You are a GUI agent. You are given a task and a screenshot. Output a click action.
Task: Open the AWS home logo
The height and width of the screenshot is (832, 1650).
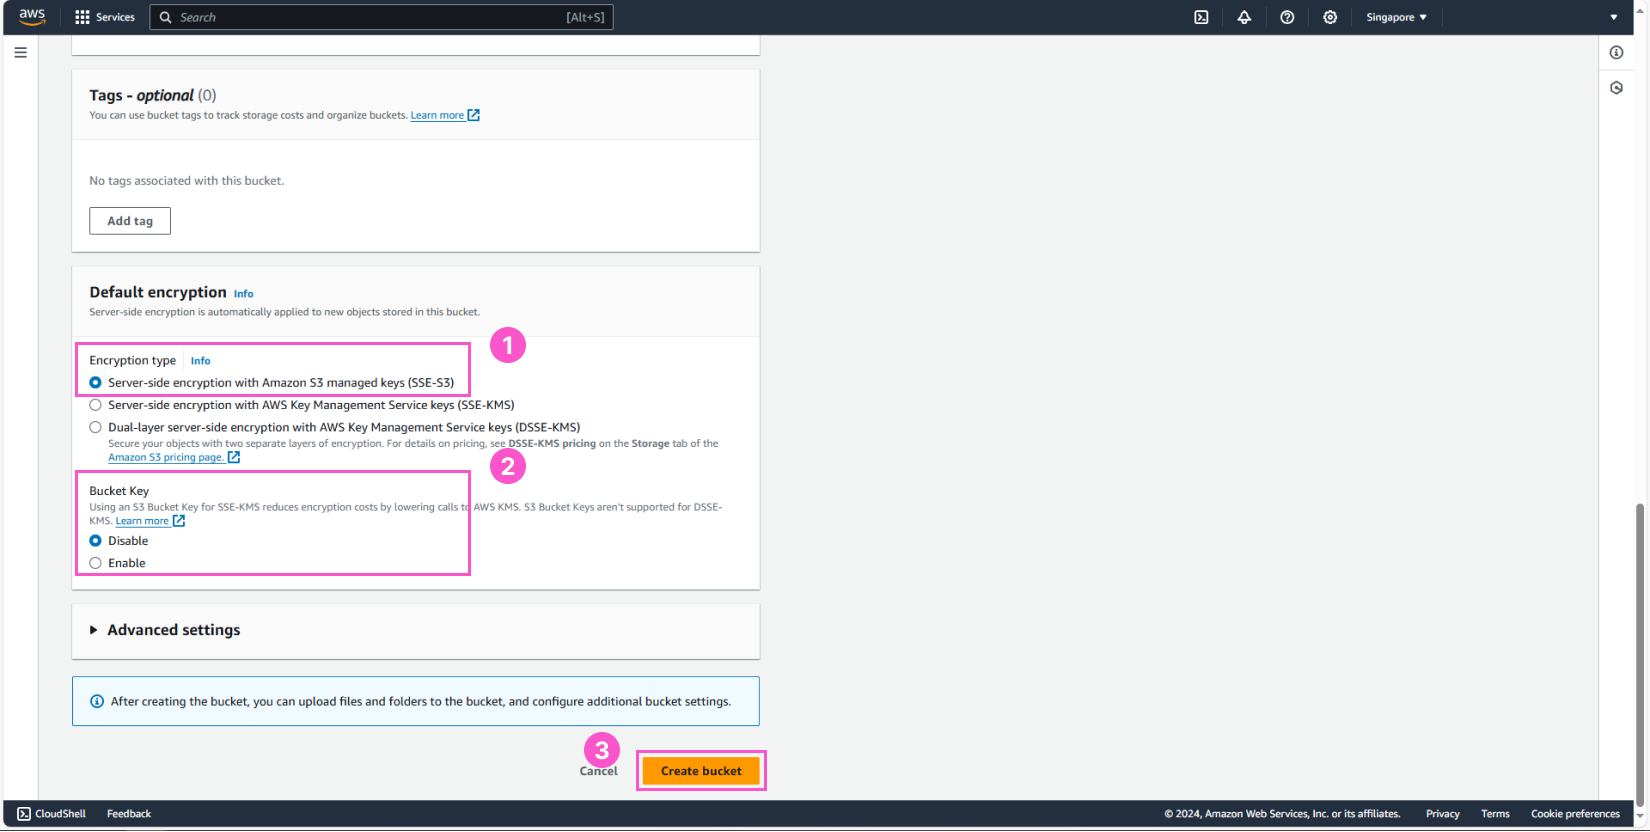pyautogui.click(x=32, y=17)
